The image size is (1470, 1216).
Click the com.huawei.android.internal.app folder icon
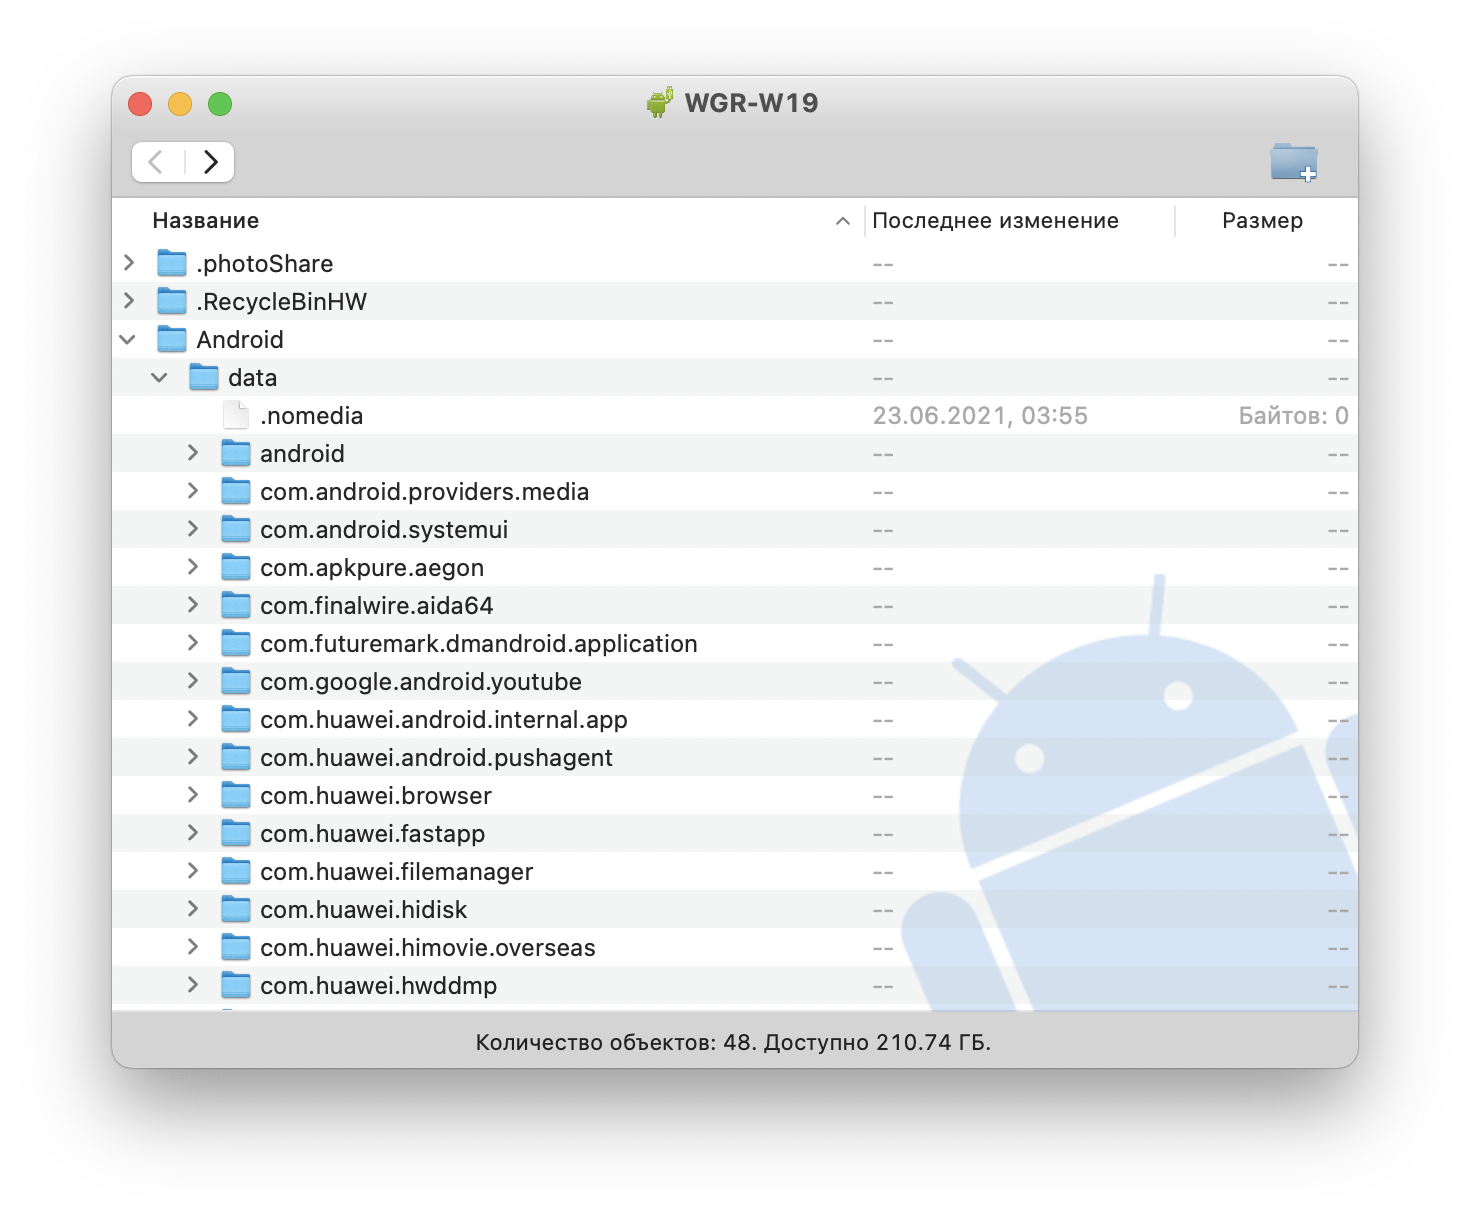[x=236, y=720]
